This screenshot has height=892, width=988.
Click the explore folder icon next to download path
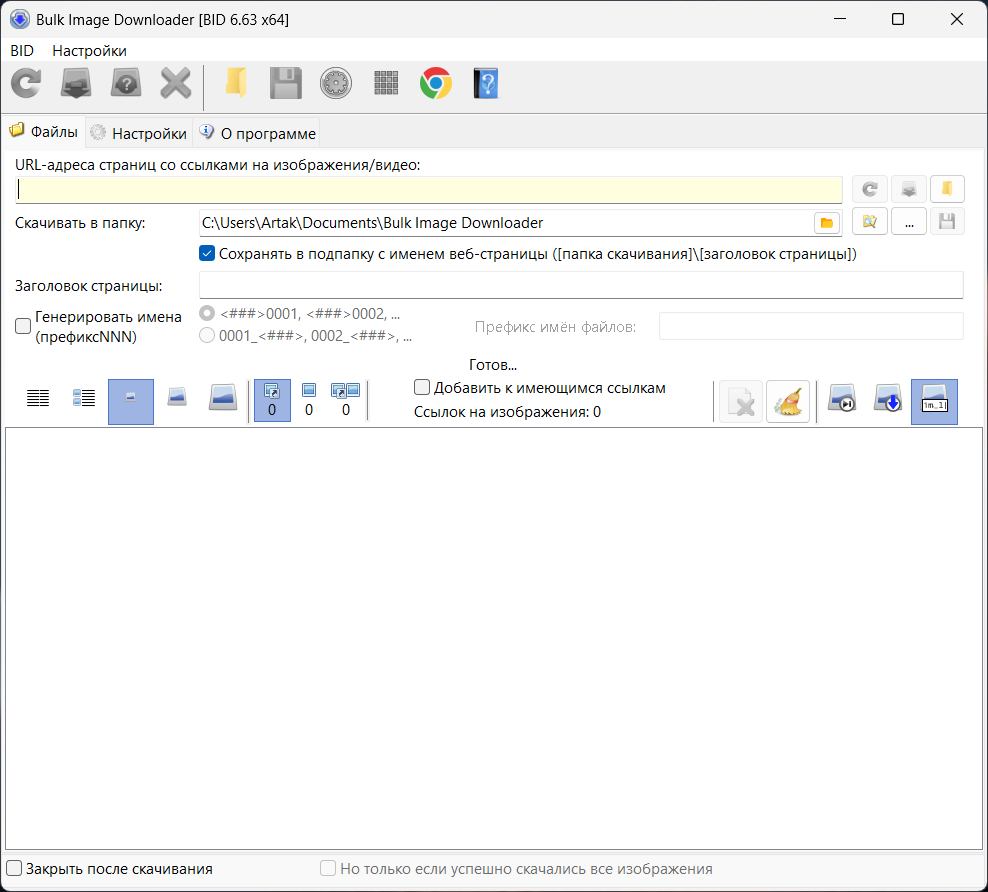pos(870,222)
